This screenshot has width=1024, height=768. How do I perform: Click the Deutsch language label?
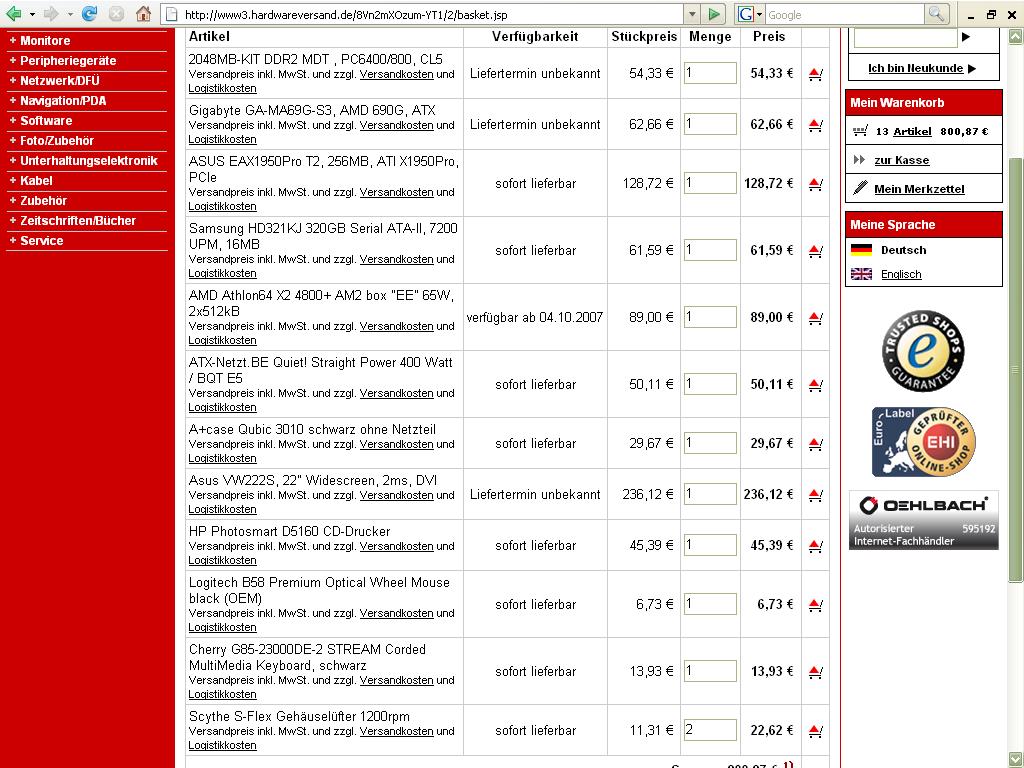tap(903, 250)
